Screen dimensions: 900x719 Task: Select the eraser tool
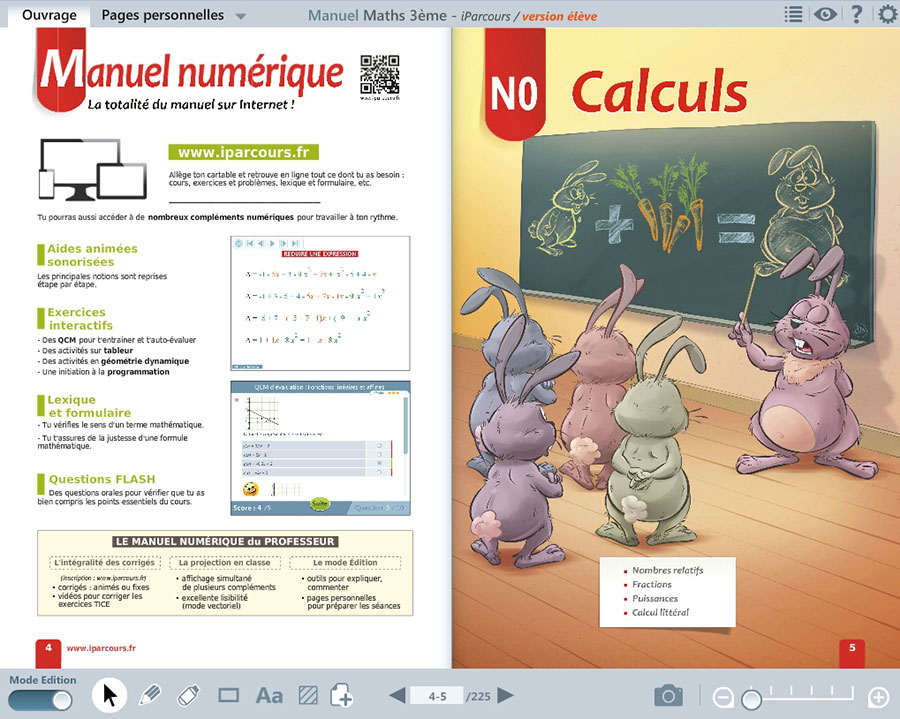pos(189,695)
